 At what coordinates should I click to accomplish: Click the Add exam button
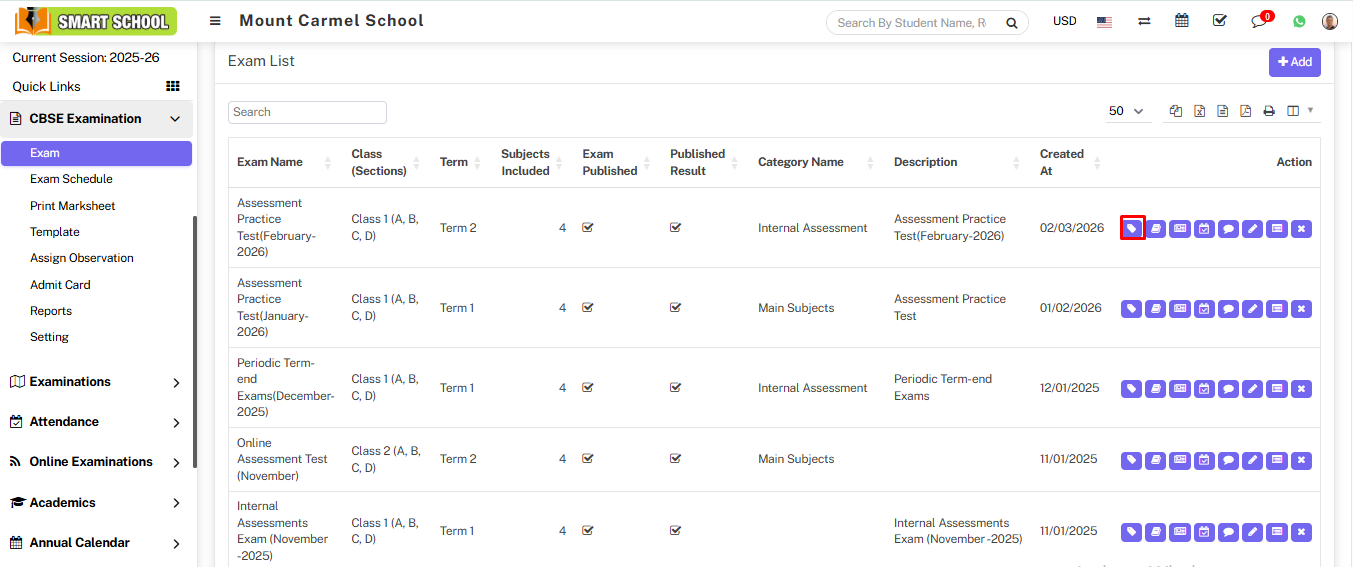(1294, 62)
